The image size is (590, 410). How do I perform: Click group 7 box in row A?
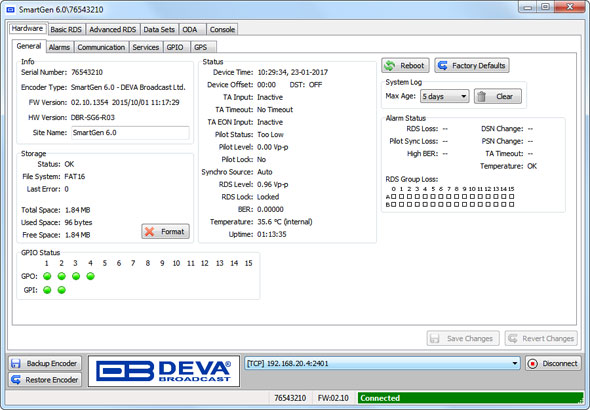pos(449,196)
